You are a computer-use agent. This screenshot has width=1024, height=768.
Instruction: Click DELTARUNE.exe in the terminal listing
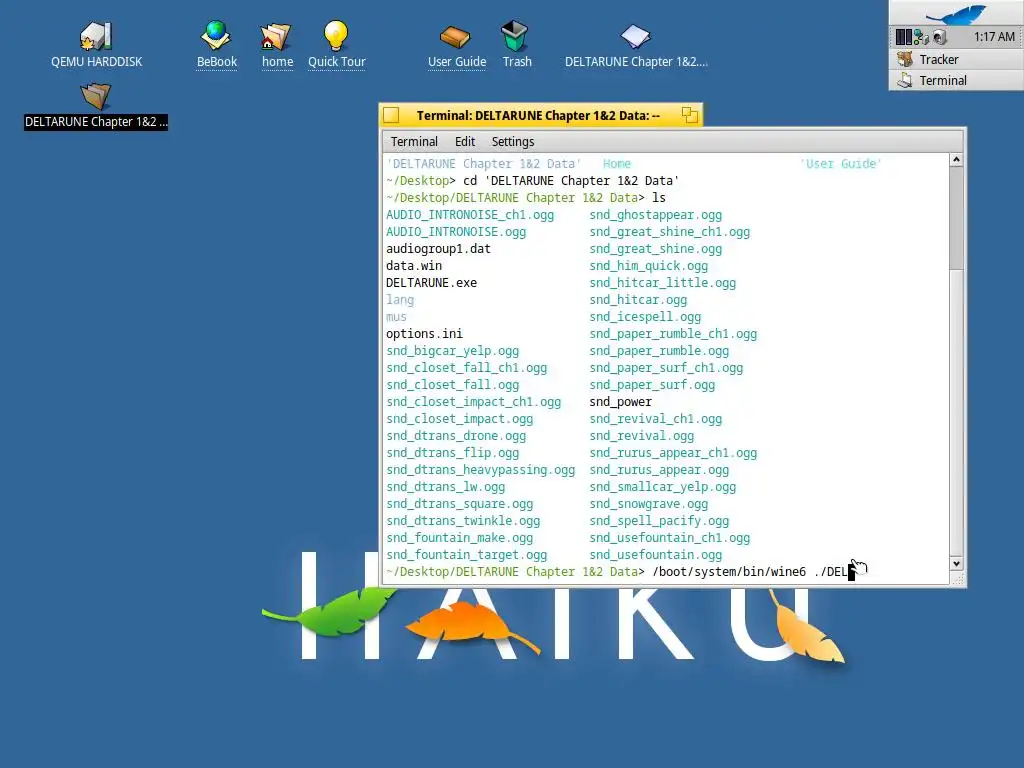[x=432, y=283]
